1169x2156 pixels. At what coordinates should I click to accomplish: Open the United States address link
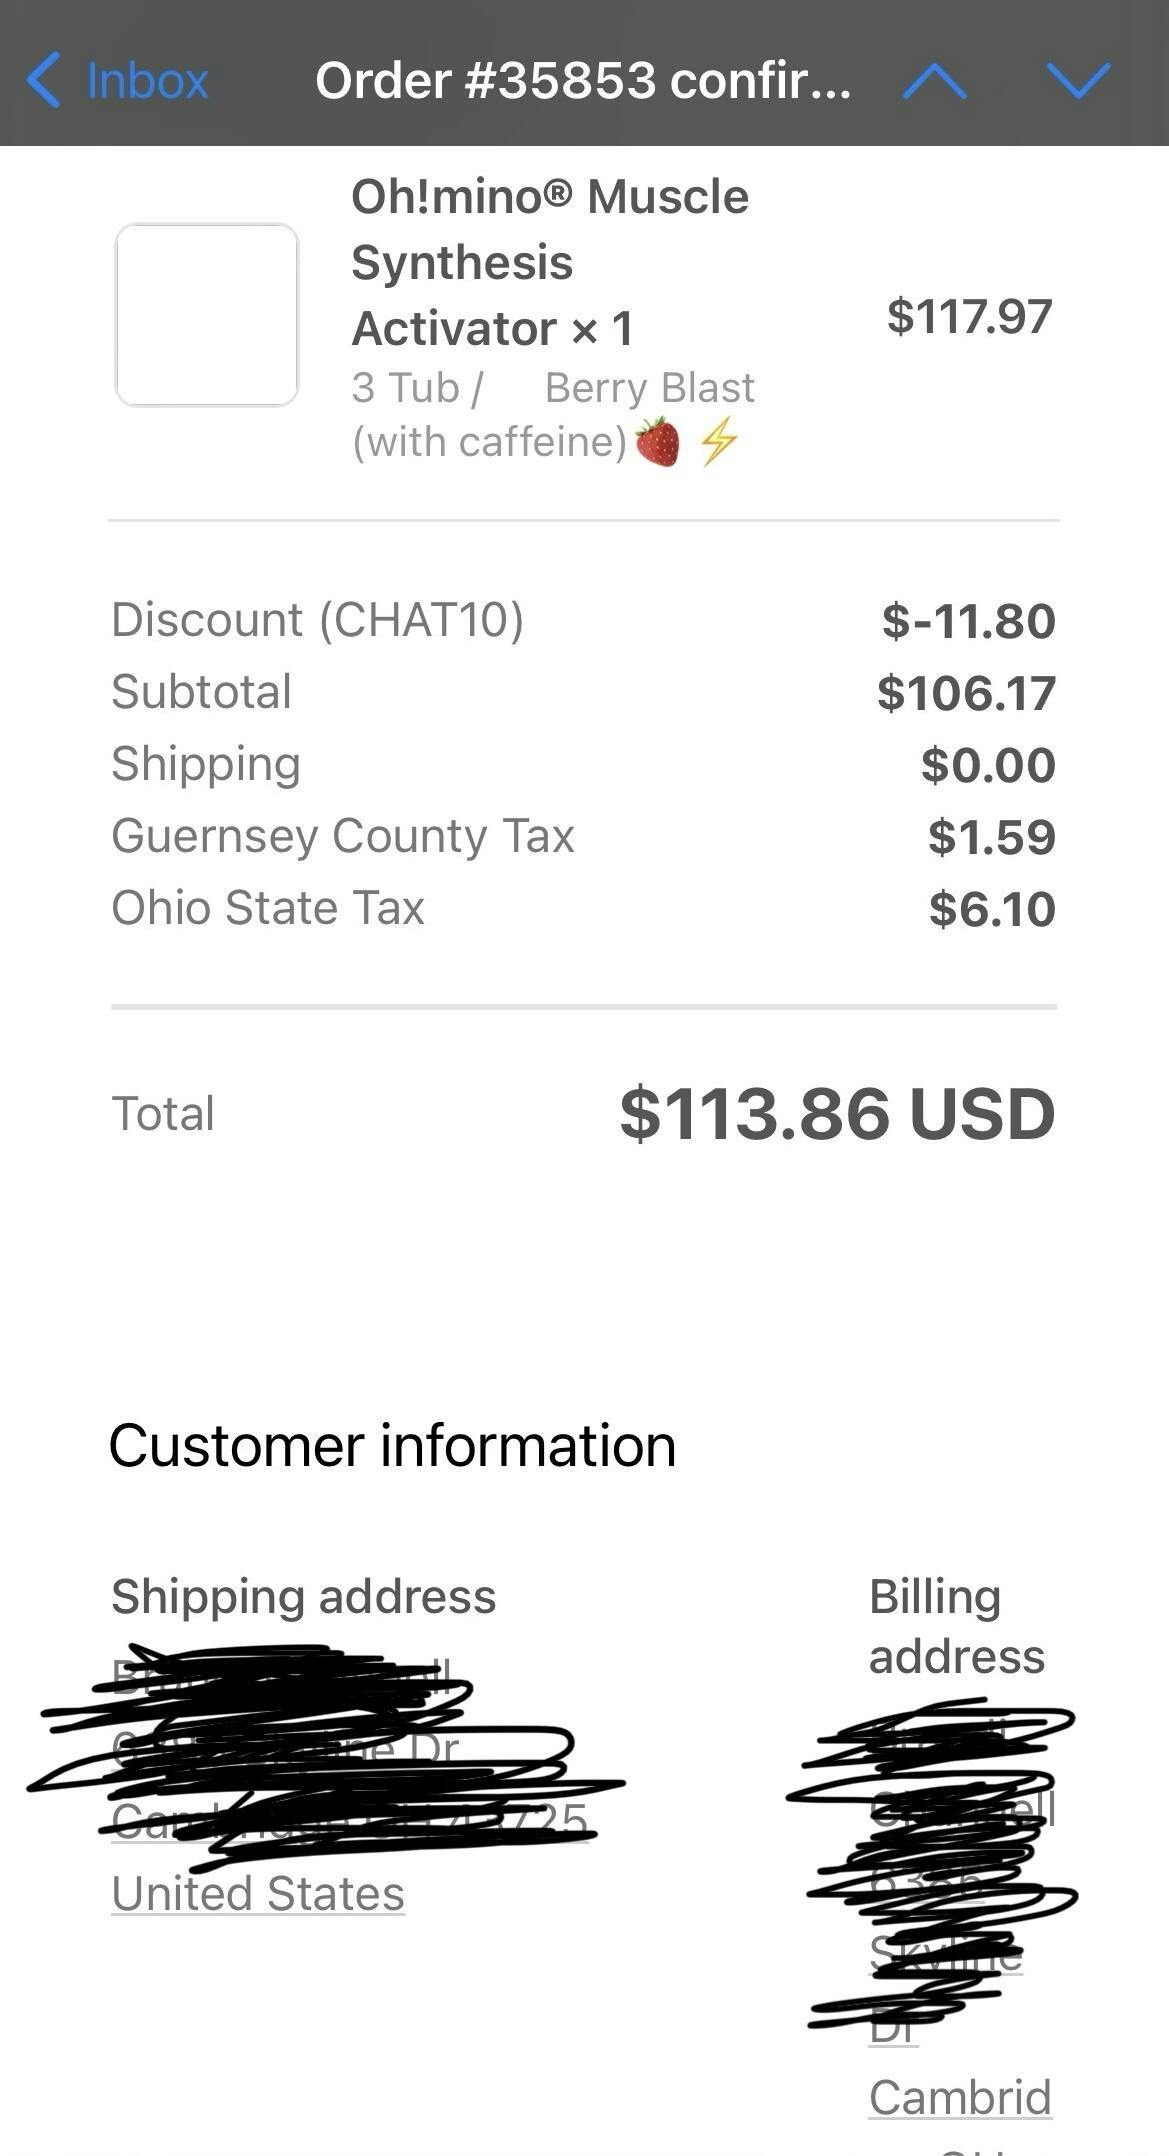(x=258, y=1894)
